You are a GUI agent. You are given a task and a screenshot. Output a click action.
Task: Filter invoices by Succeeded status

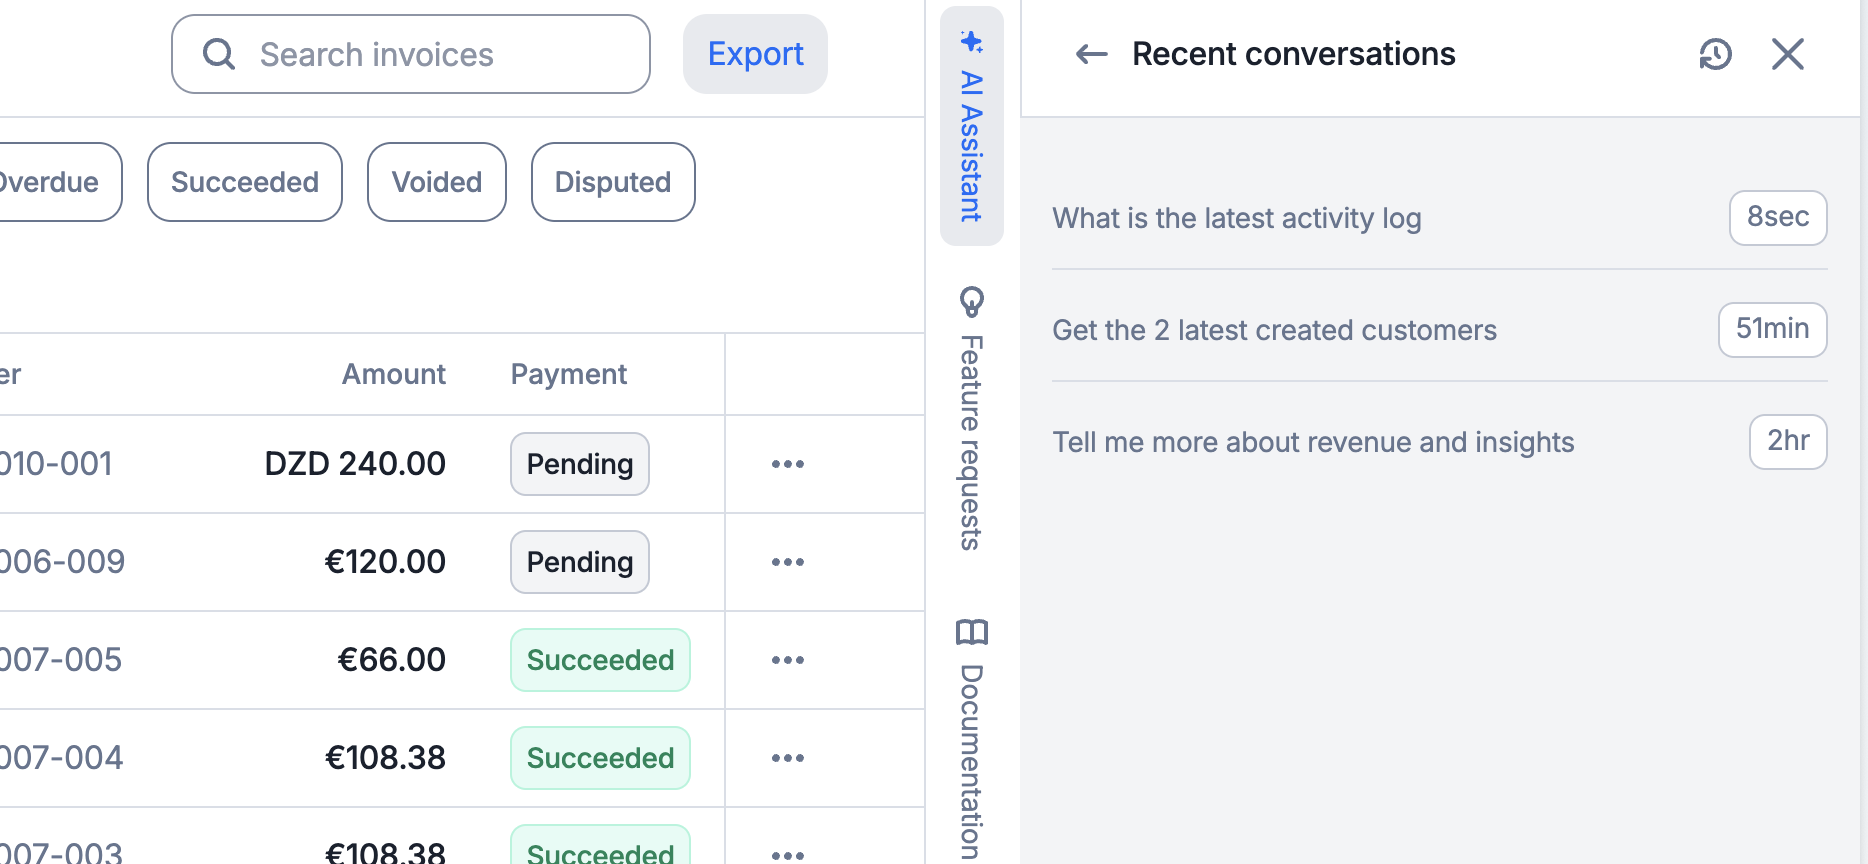[245, 182]
